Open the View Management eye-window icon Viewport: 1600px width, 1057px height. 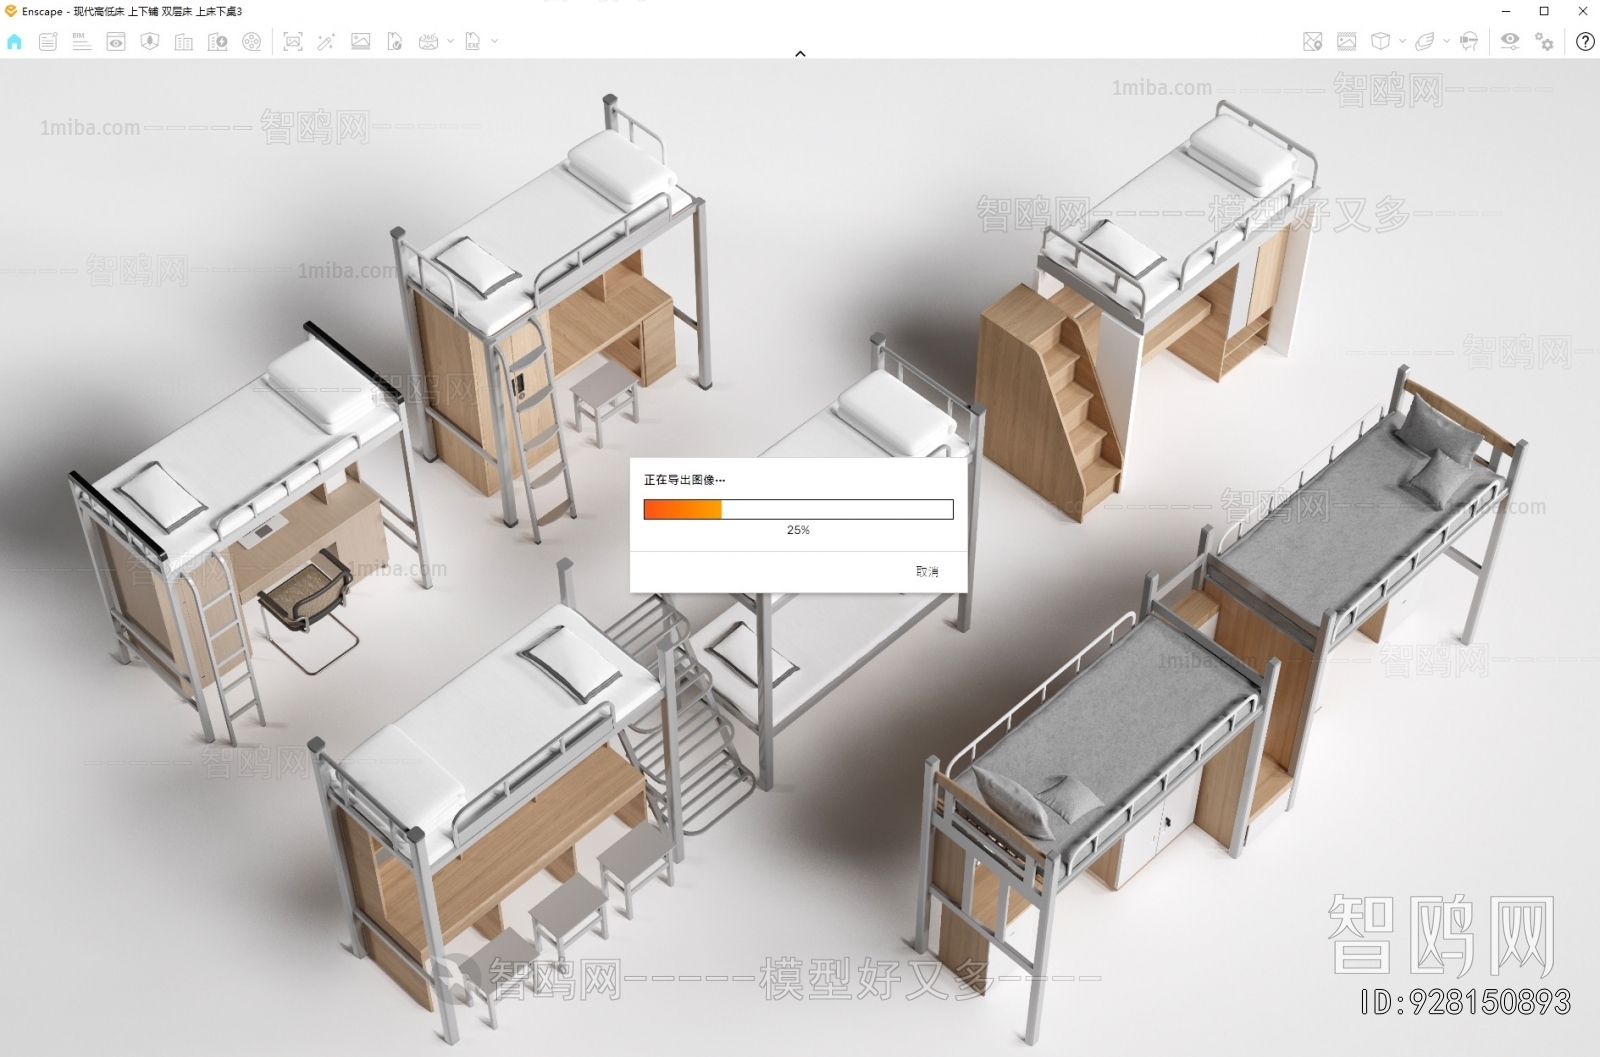[x=116, y=41]
